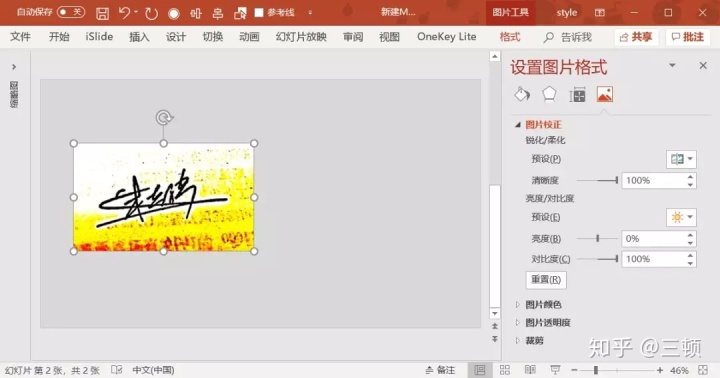This screenshot has width=720, height=378.
Task: Open the customize quick access toolbar arrow
Action: (x=310, y=13)
